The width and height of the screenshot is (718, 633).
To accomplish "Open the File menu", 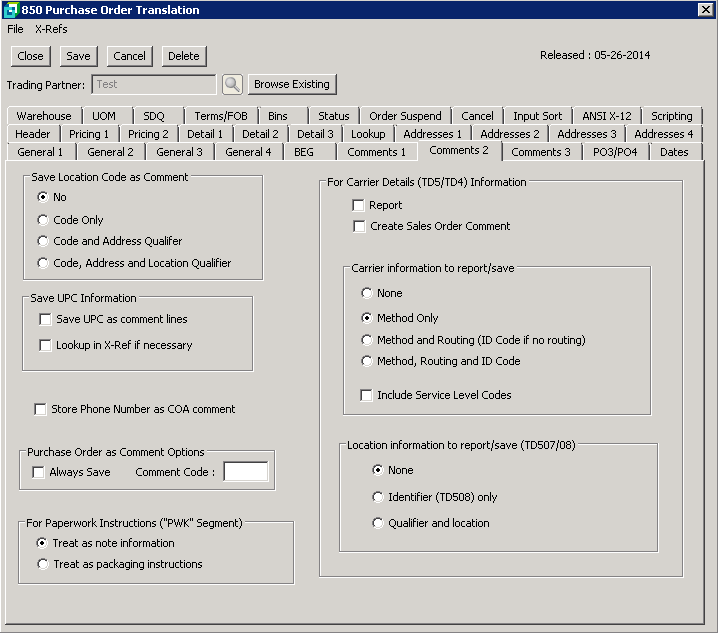I will (15, 29).
